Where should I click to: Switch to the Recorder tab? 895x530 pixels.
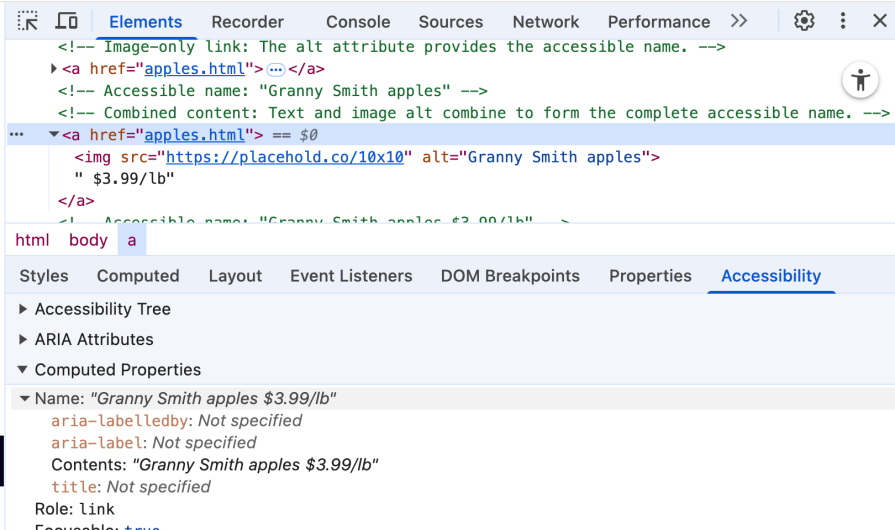pyautogui.click(x=247, y=22)
